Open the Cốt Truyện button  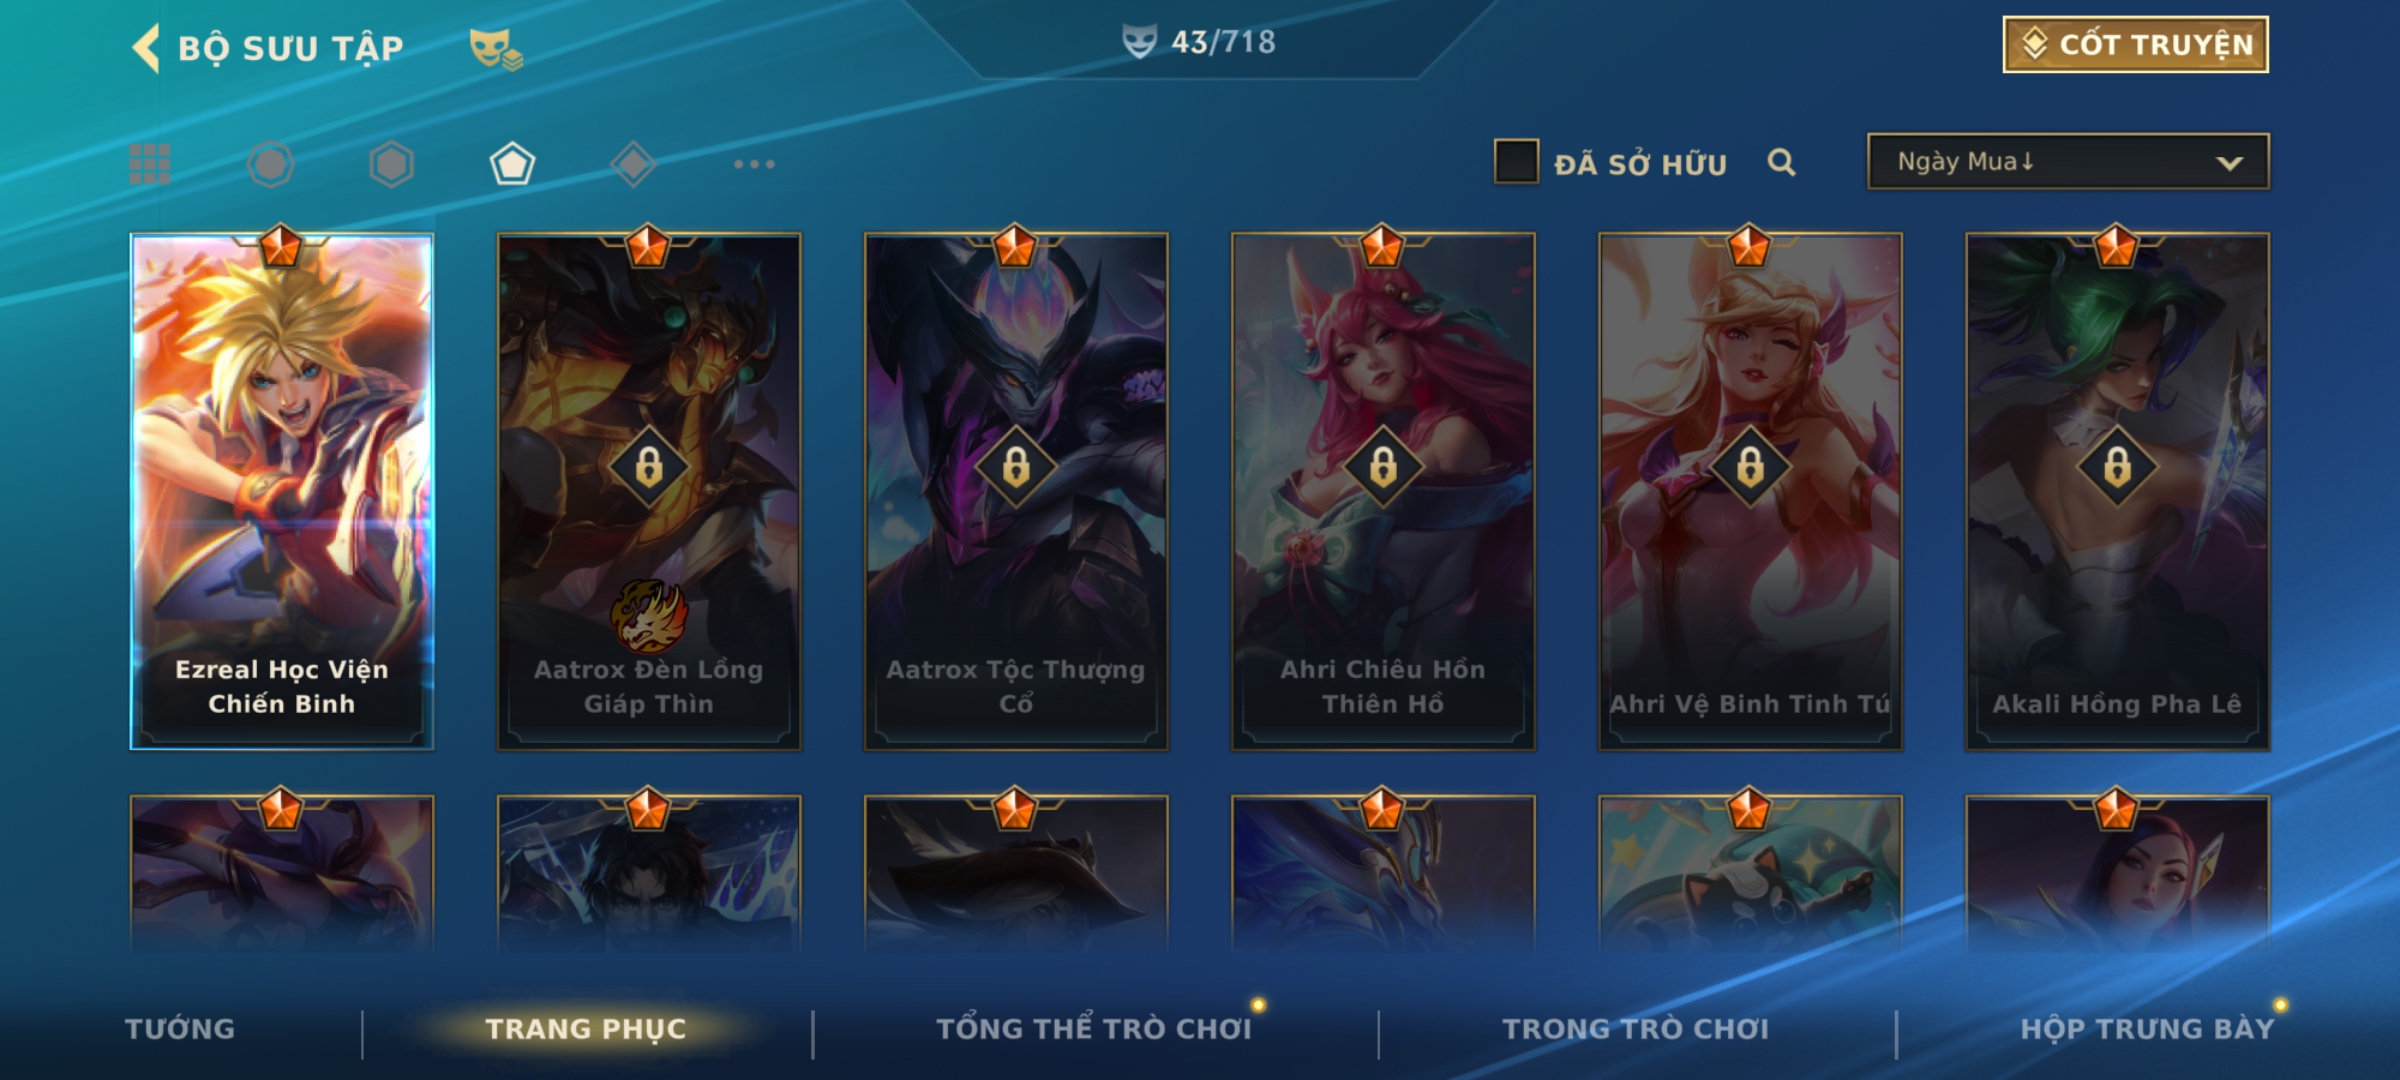pos(2135,45)
